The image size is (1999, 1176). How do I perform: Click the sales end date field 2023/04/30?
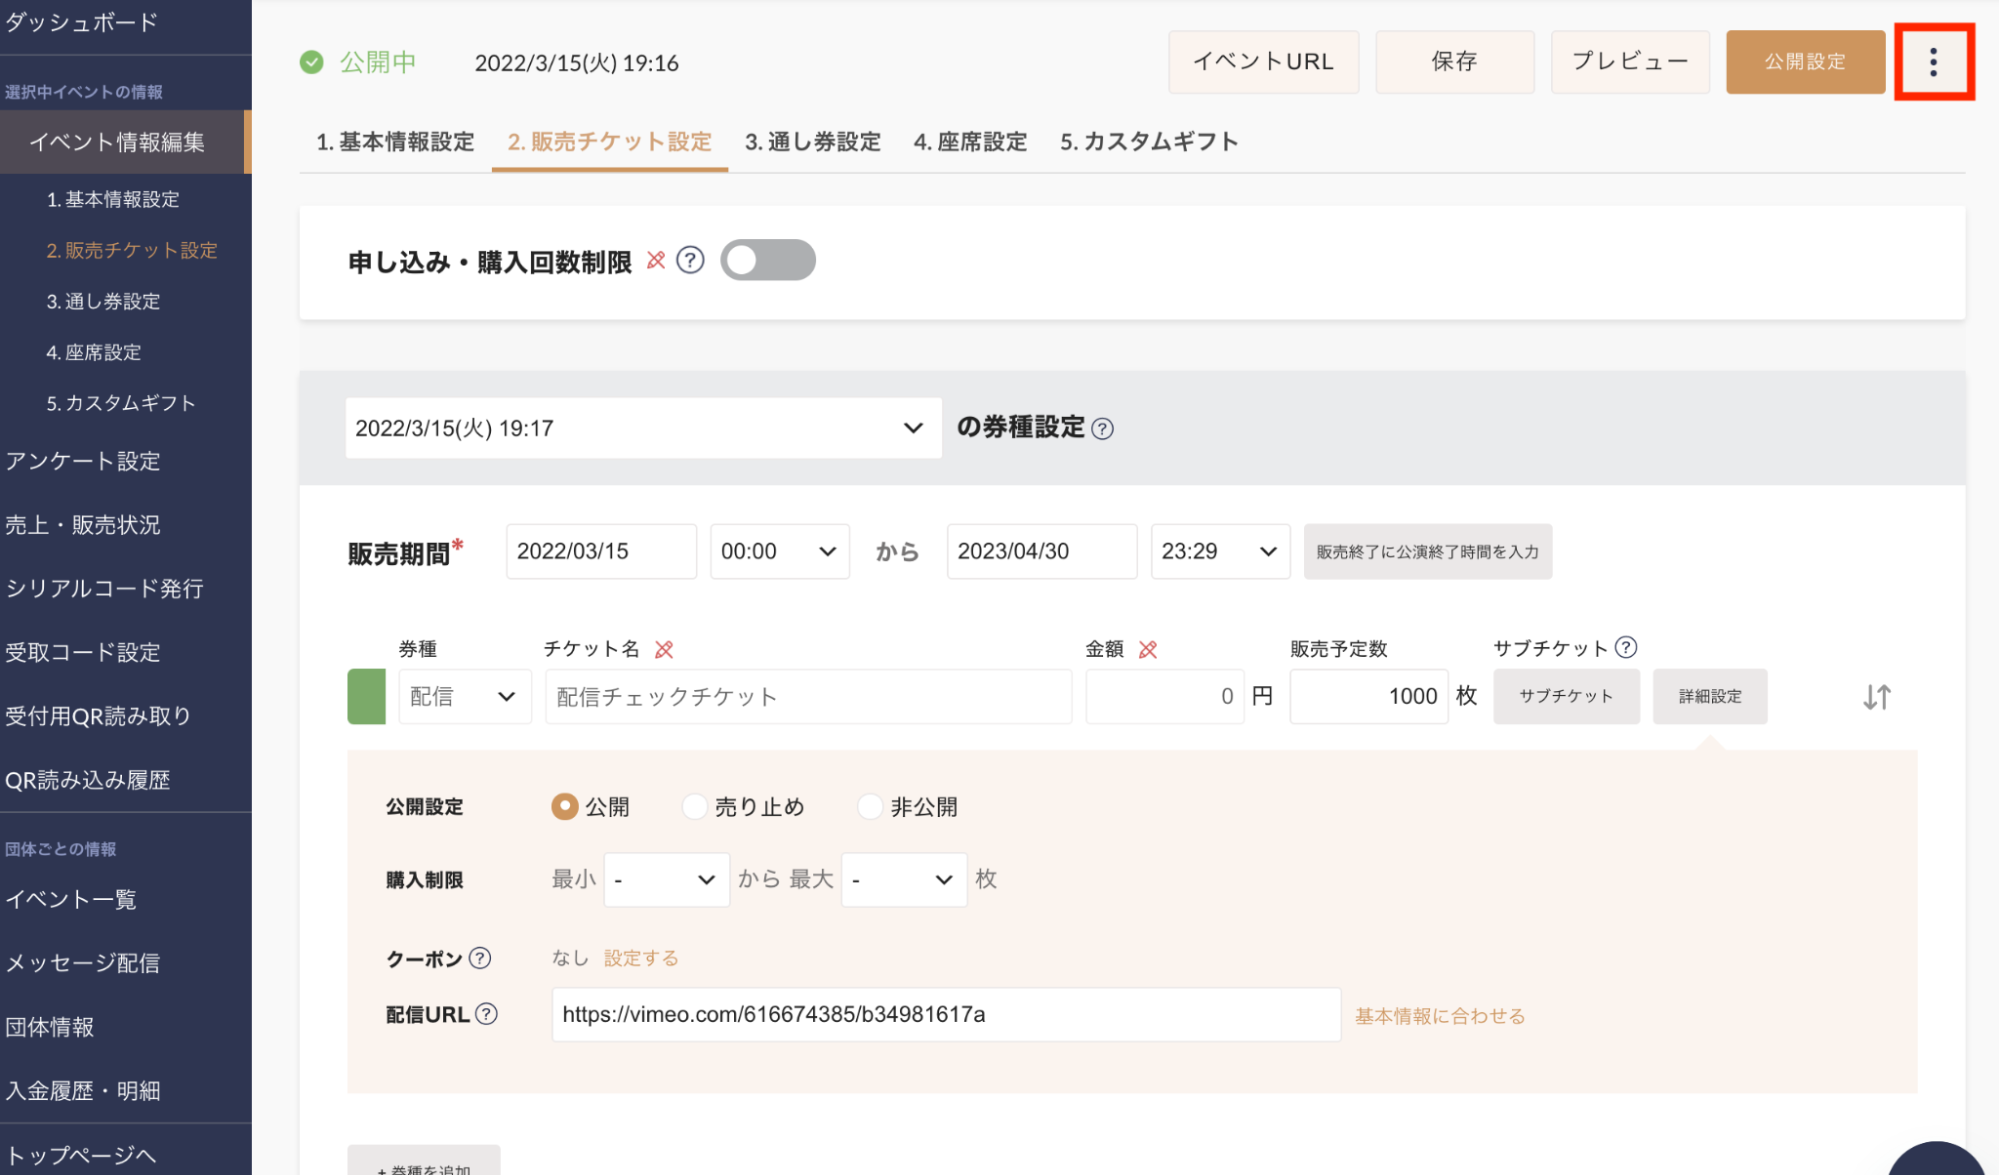click(x=1042, y=551)
